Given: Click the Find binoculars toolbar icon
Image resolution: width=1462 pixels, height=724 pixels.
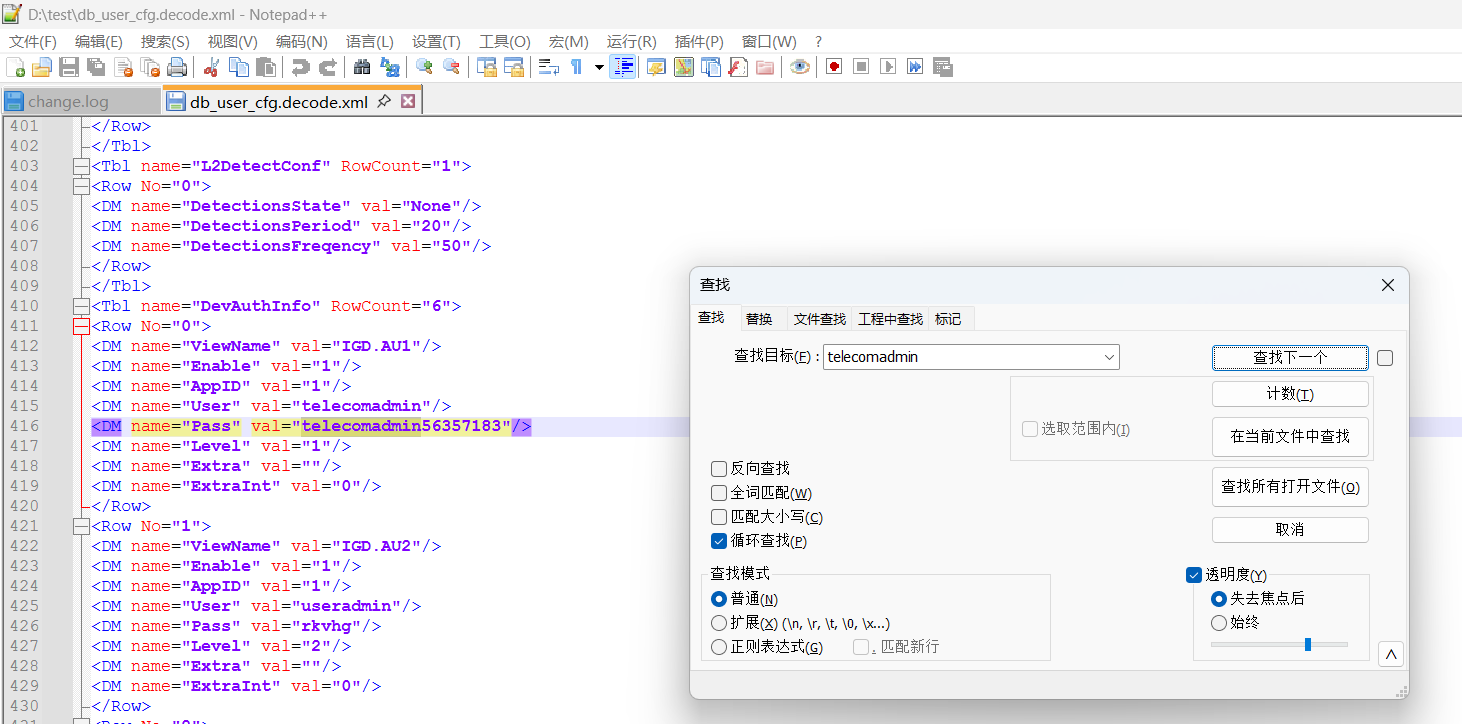Looking at the screenshot, I should pos(362,67).
